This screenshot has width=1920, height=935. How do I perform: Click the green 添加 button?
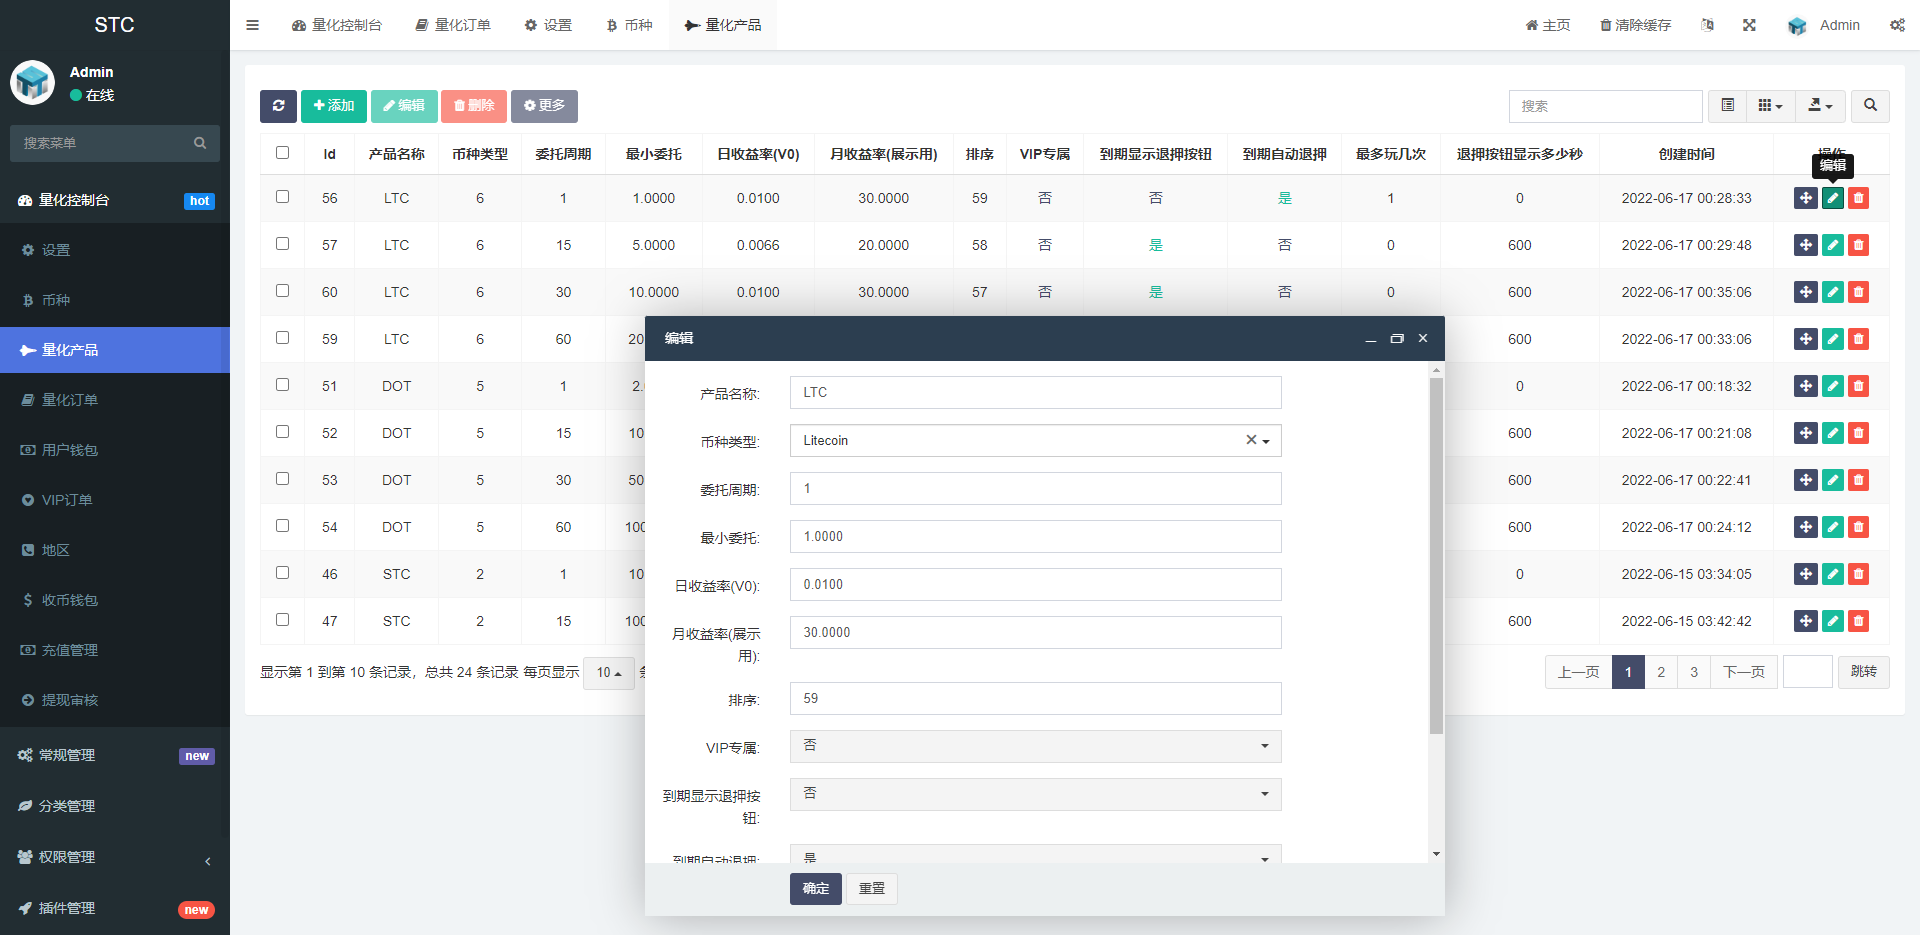(333, 106)
